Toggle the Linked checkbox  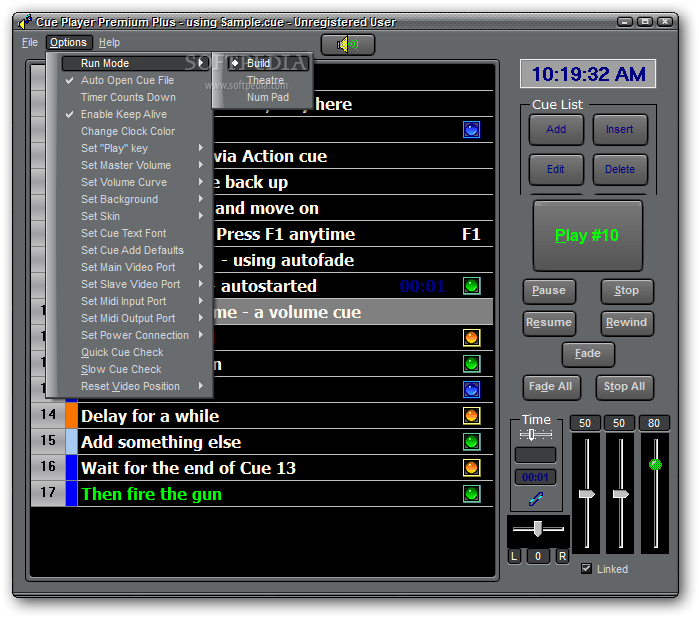[x=586, y=569]
